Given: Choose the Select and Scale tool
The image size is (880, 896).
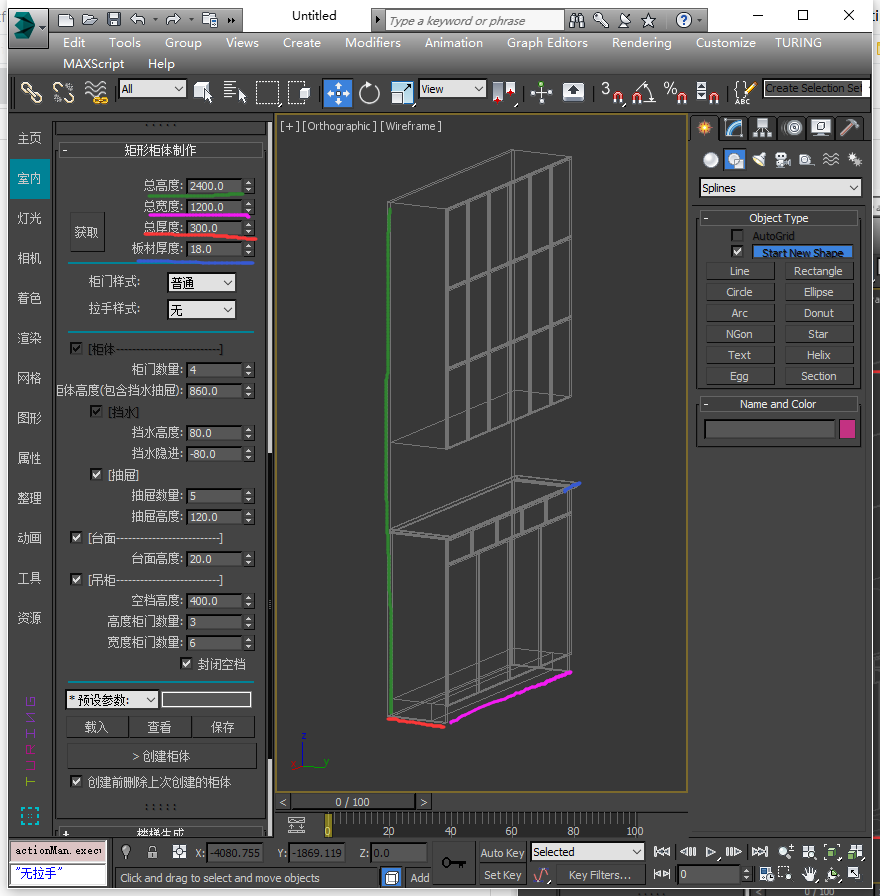Looking at the screenshot, I should [x=402, y=93].
